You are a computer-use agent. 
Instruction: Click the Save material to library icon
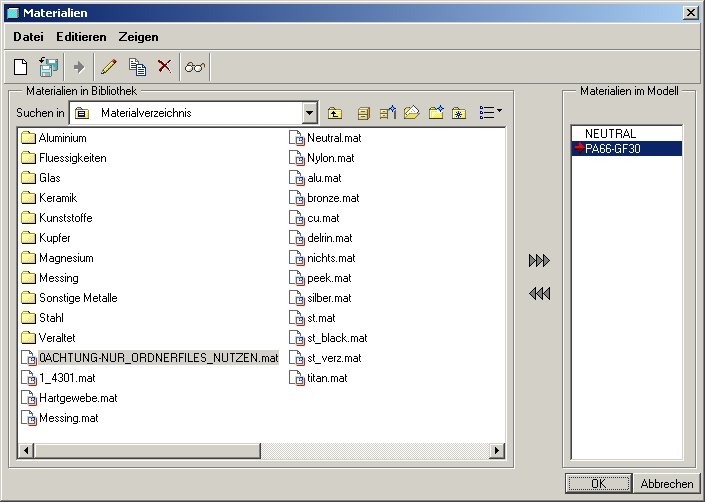pos(48,67)
